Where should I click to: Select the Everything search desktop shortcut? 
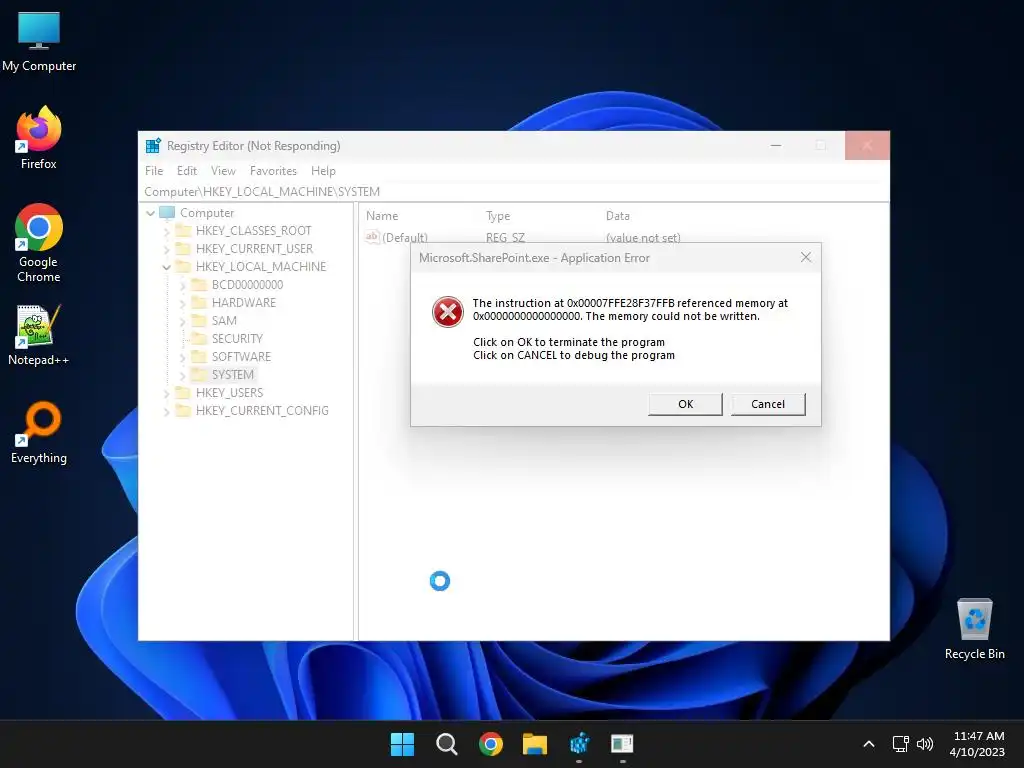[39, 432]
